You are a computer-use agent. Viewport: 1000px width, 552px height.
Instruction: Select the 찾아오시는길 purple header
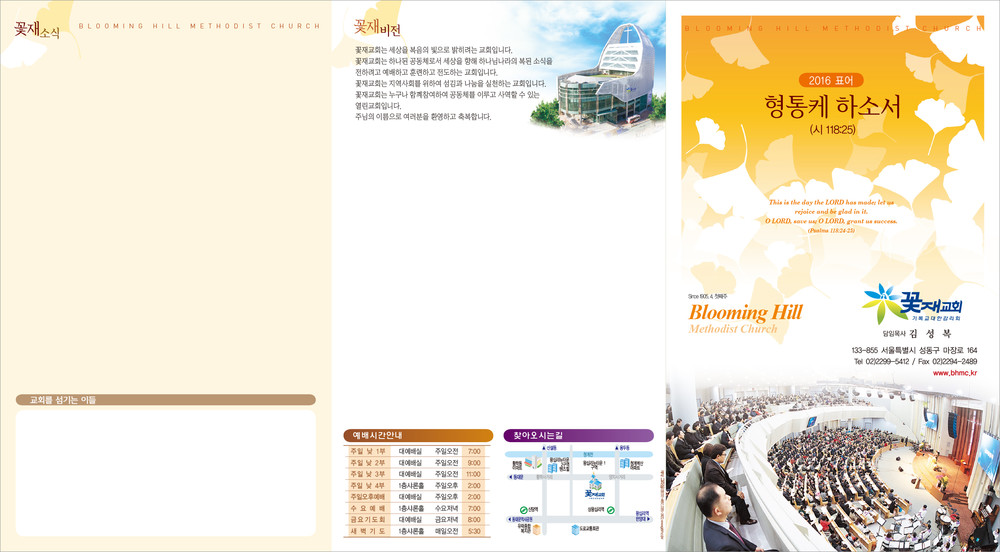[x=578, y=436]
